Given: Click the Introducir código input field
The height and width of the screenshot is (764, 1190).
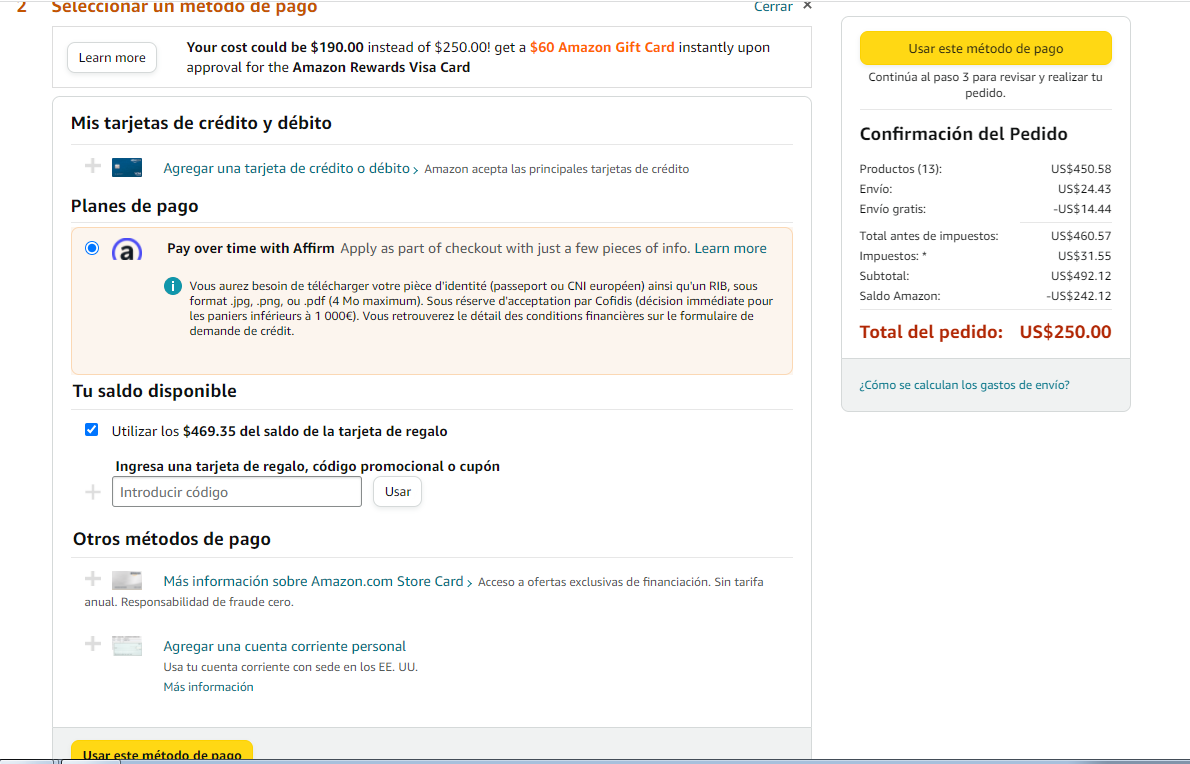Looking at the screenshot, I should (236, 492).
